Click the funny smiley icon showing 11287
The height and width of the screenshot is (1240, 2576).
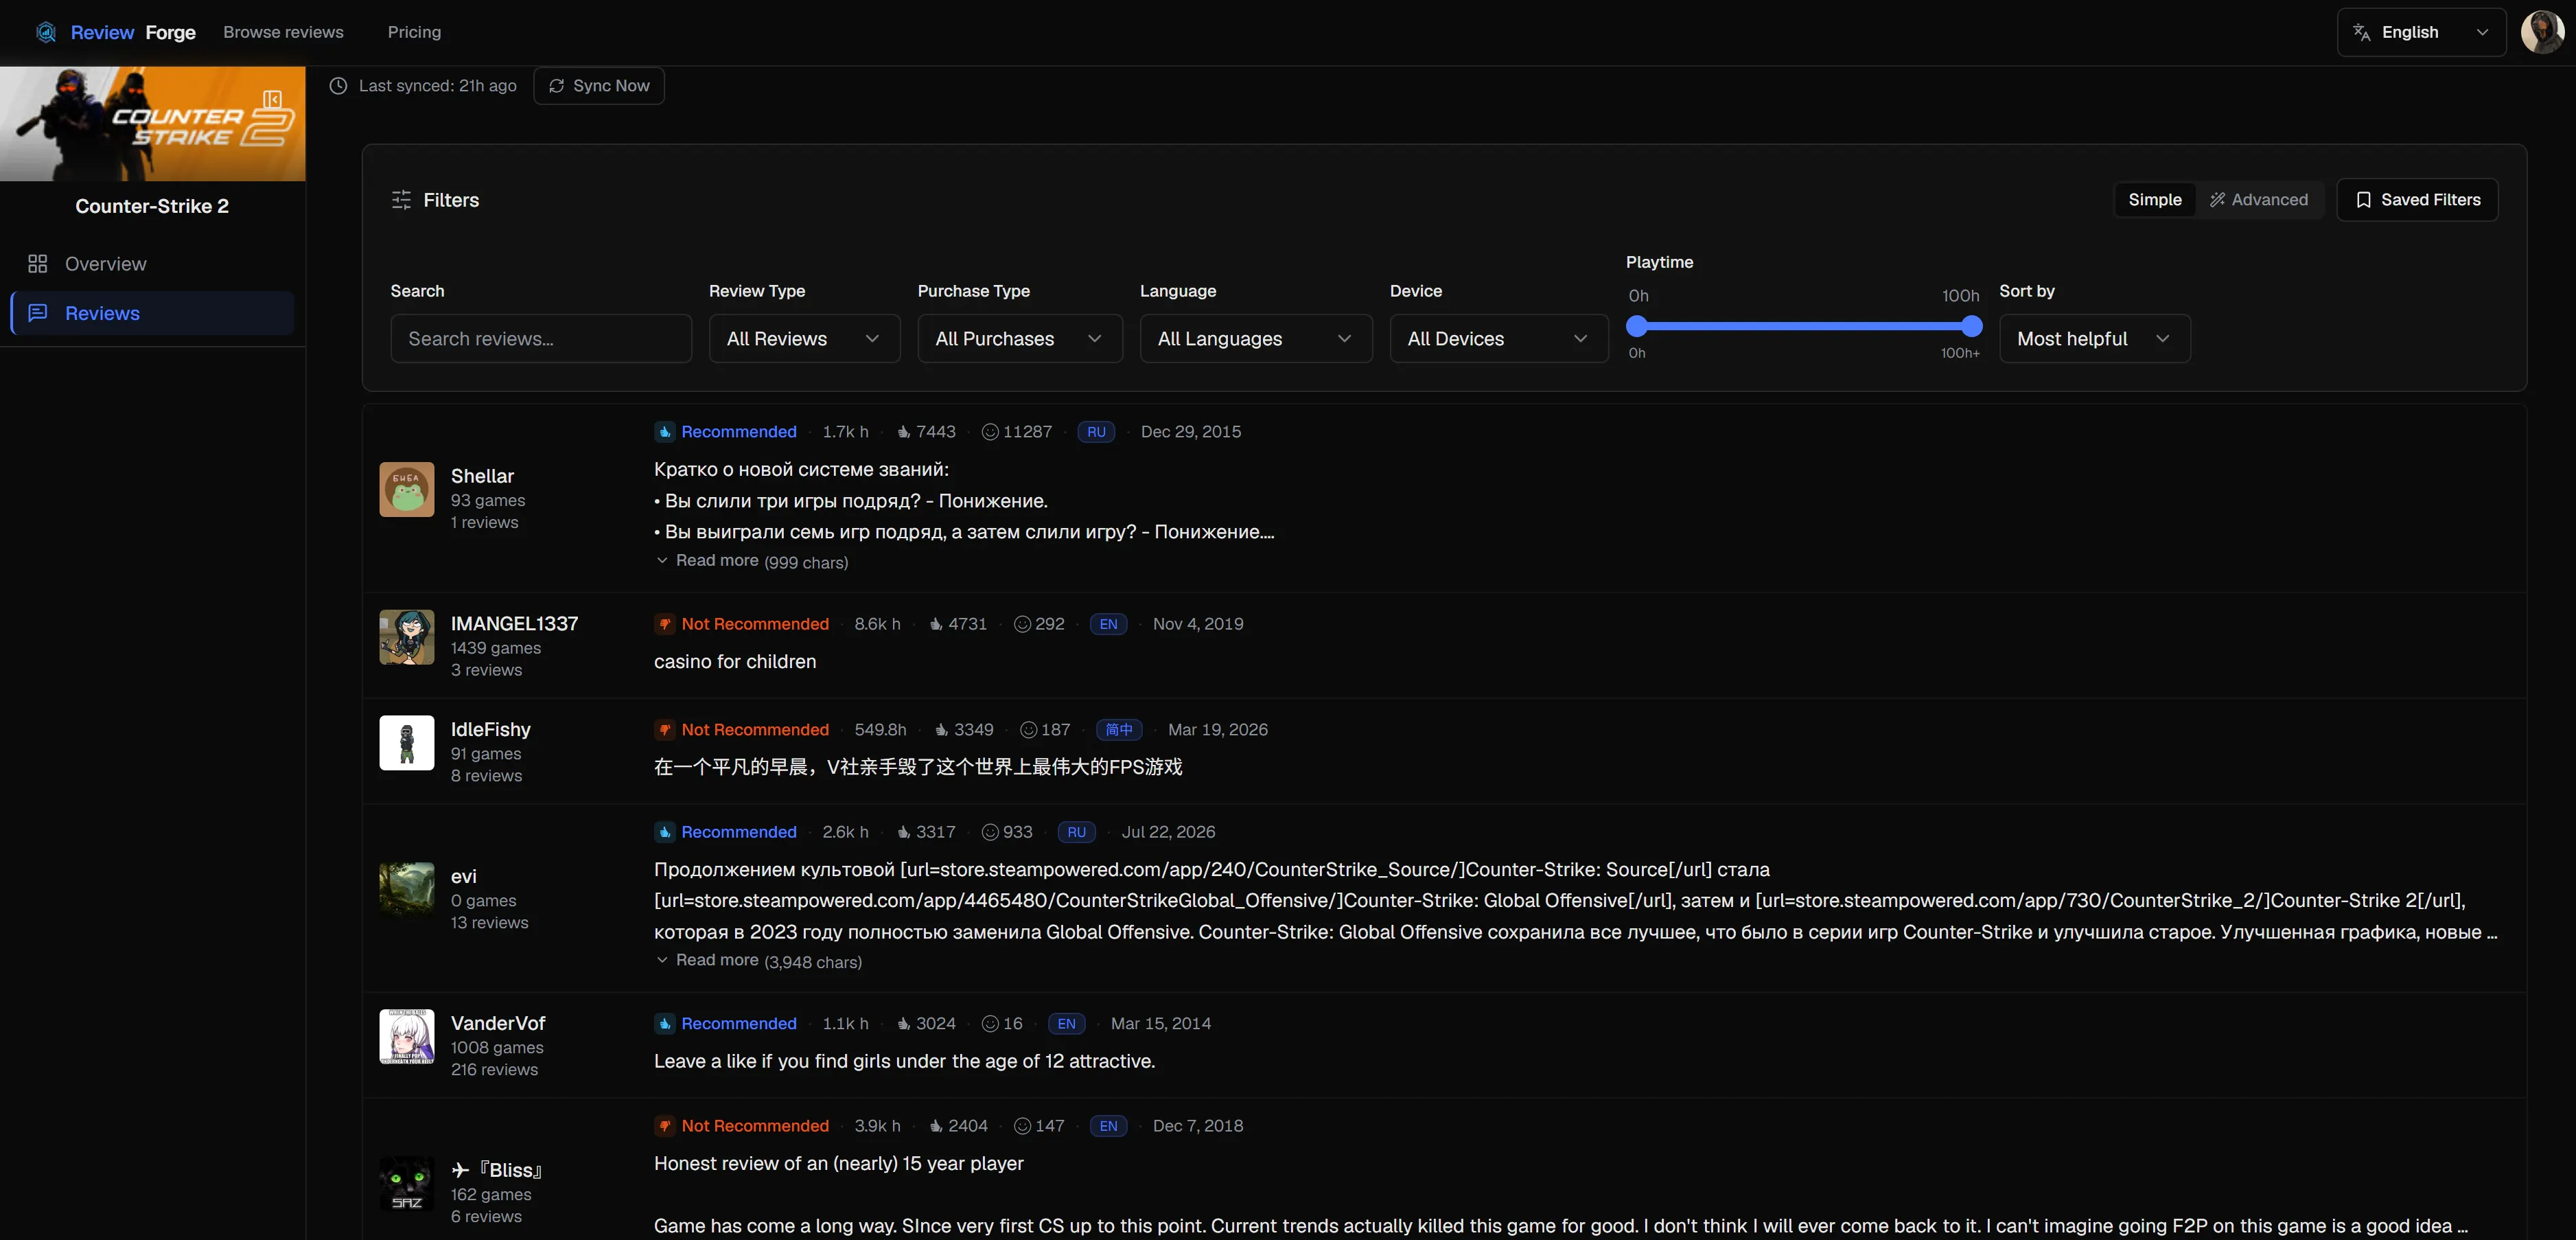[x=990, y=432]
